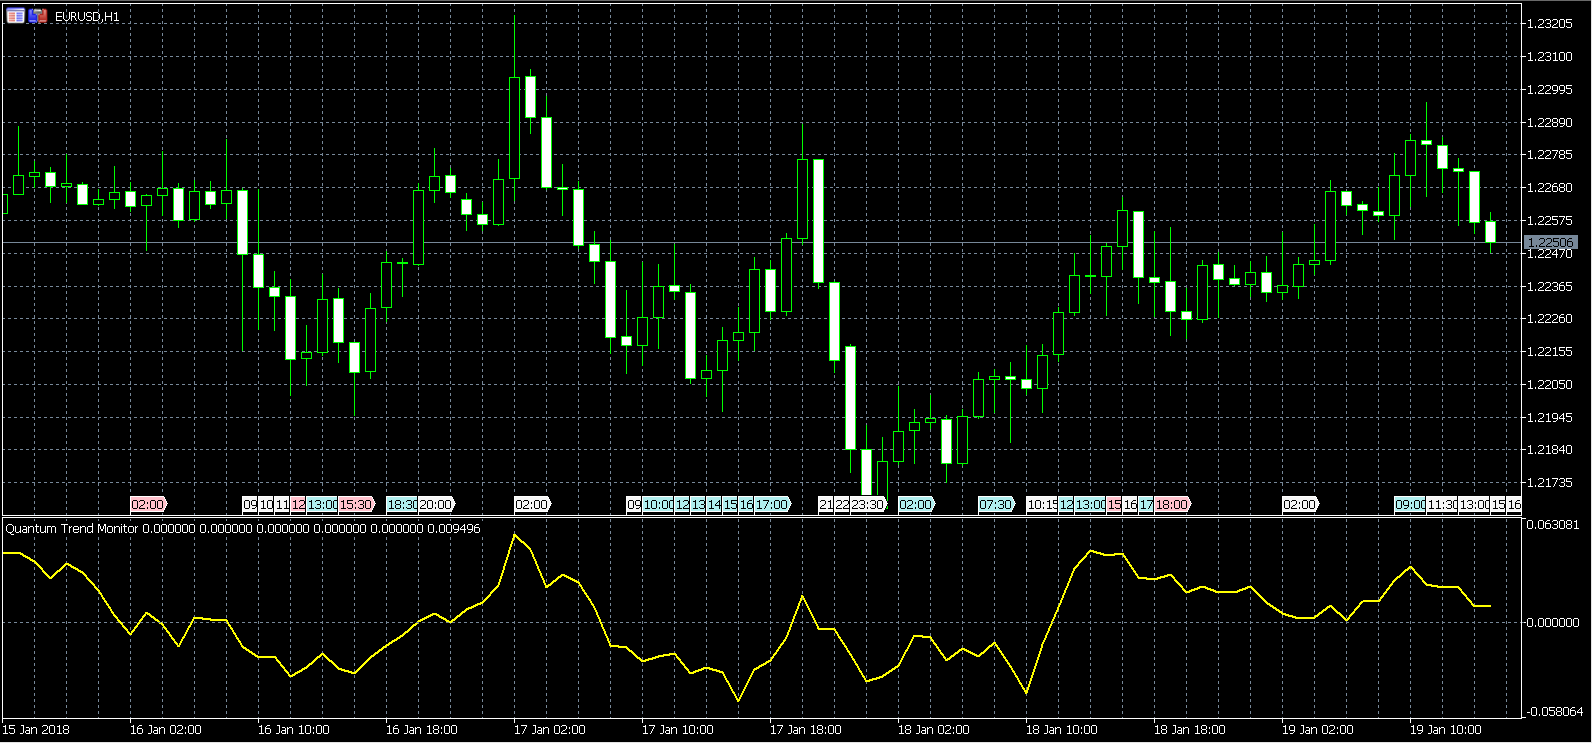1593x743 pixels.
Task: Click the pink 15:30 event marker
Action: (356, 505)
